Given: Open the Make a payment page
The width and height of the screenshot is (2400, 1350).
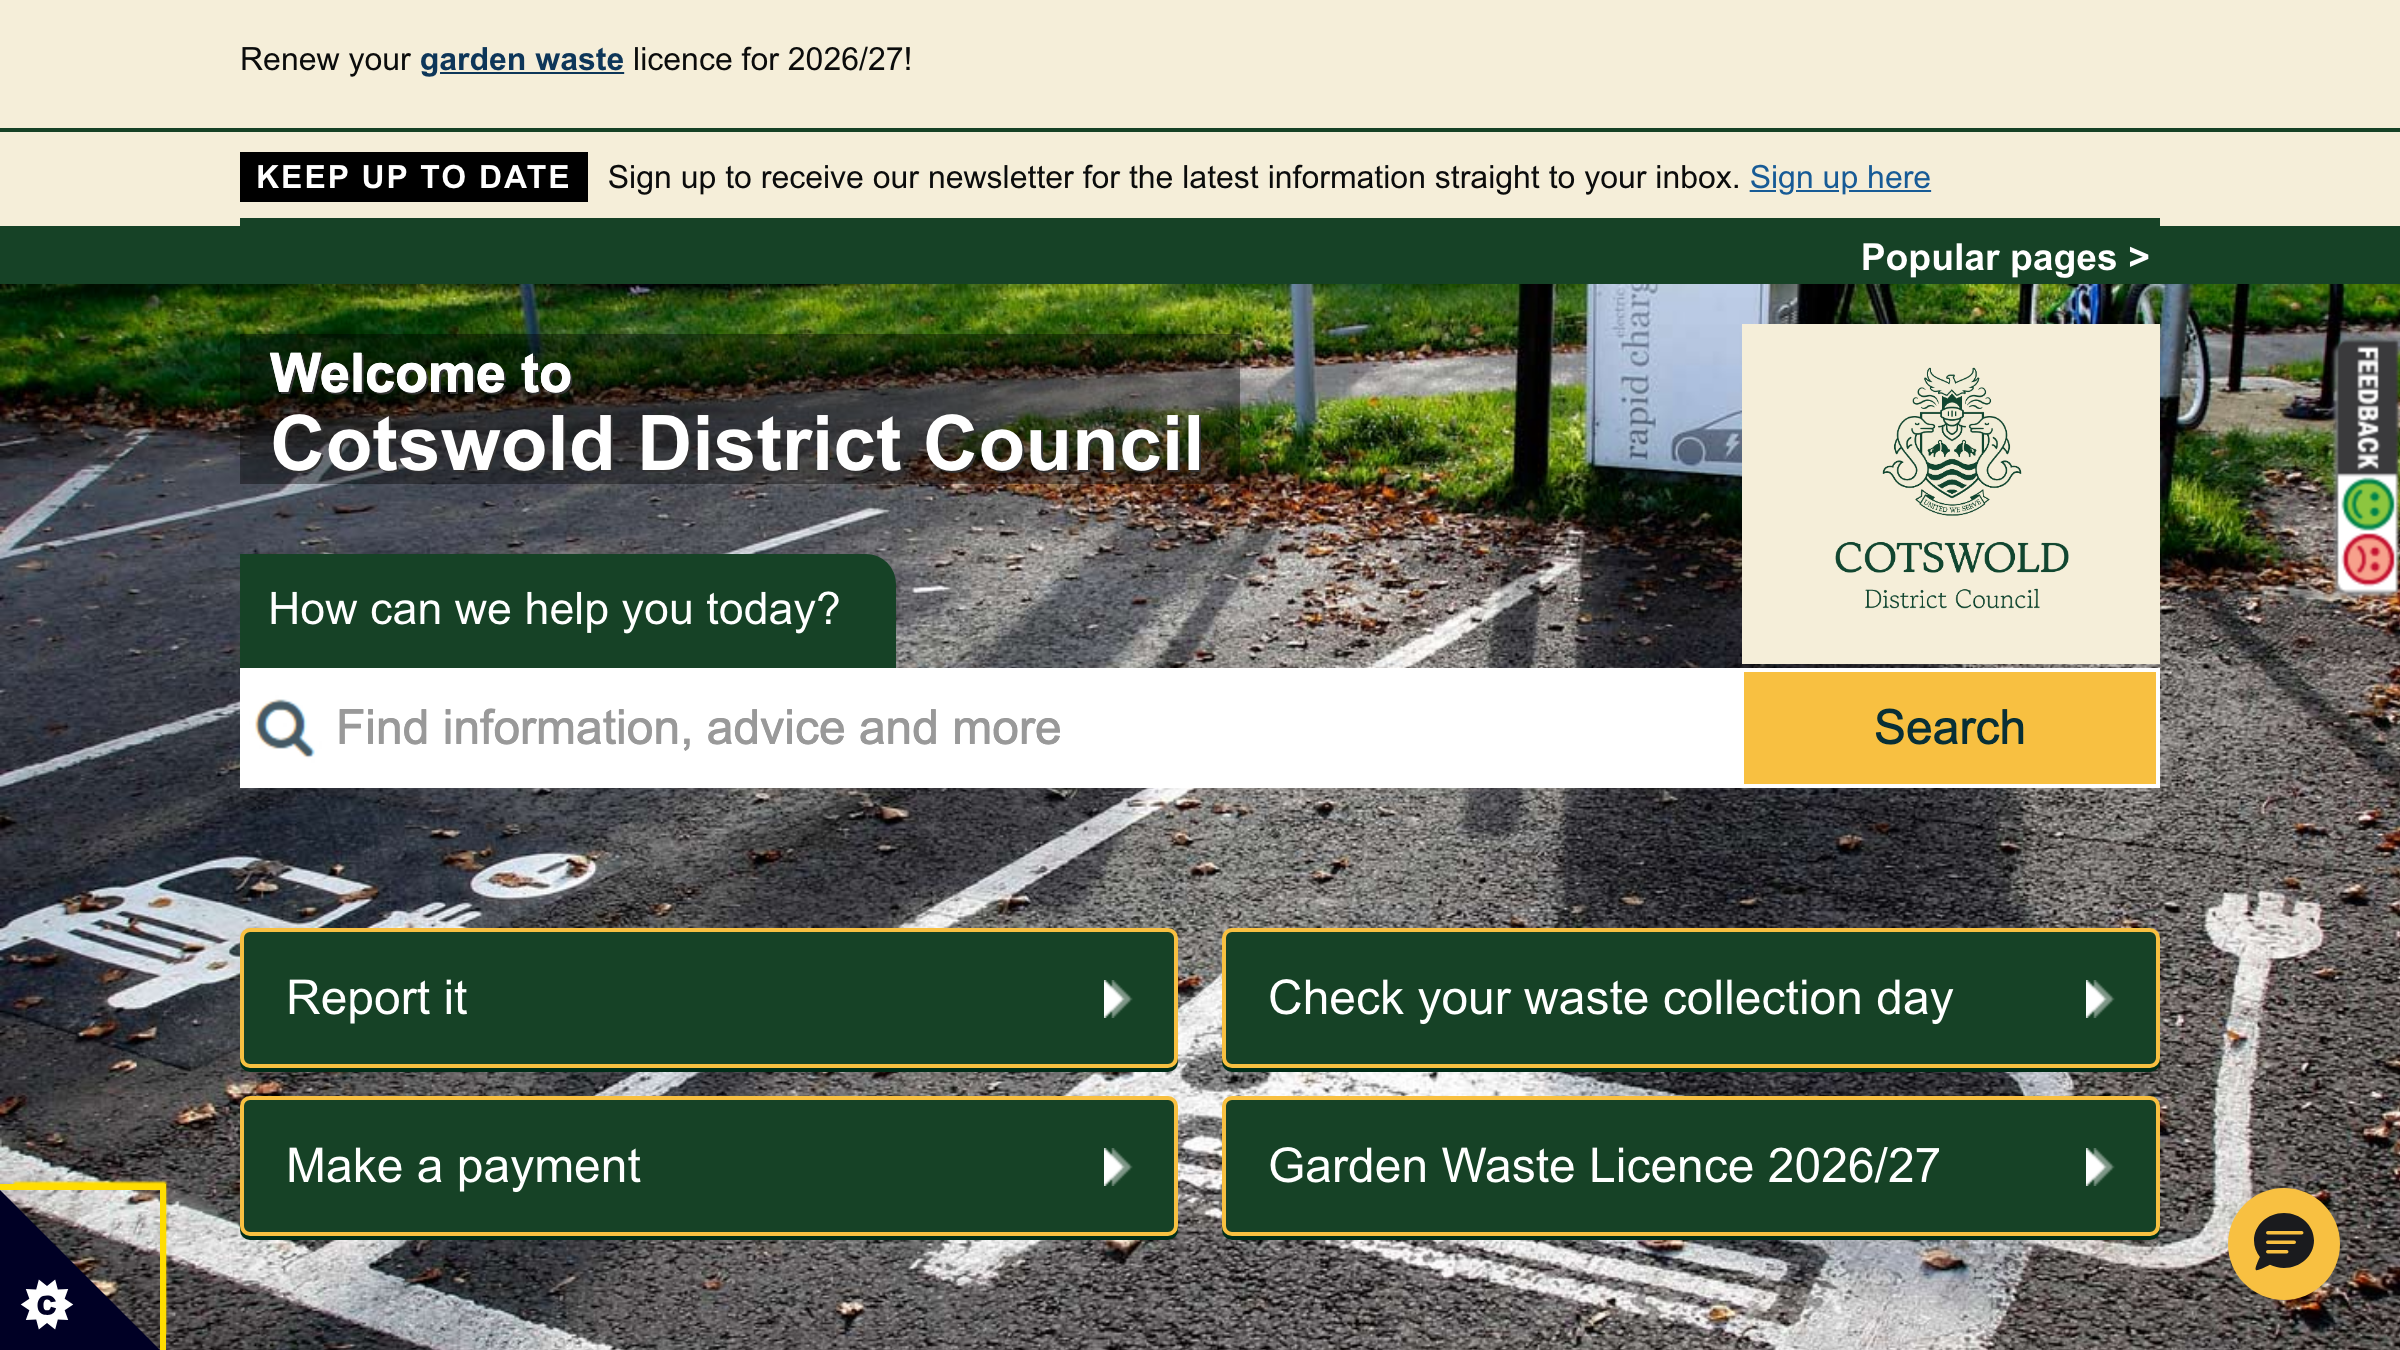Looking at the screenshot, I should tap(707, 1166).
